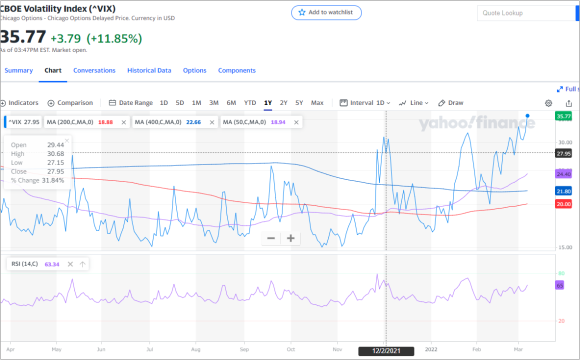Open the Historical Data tab
The height and width of the screenshot is (360, 580).
pyautogui.click(x=149, y=70)
